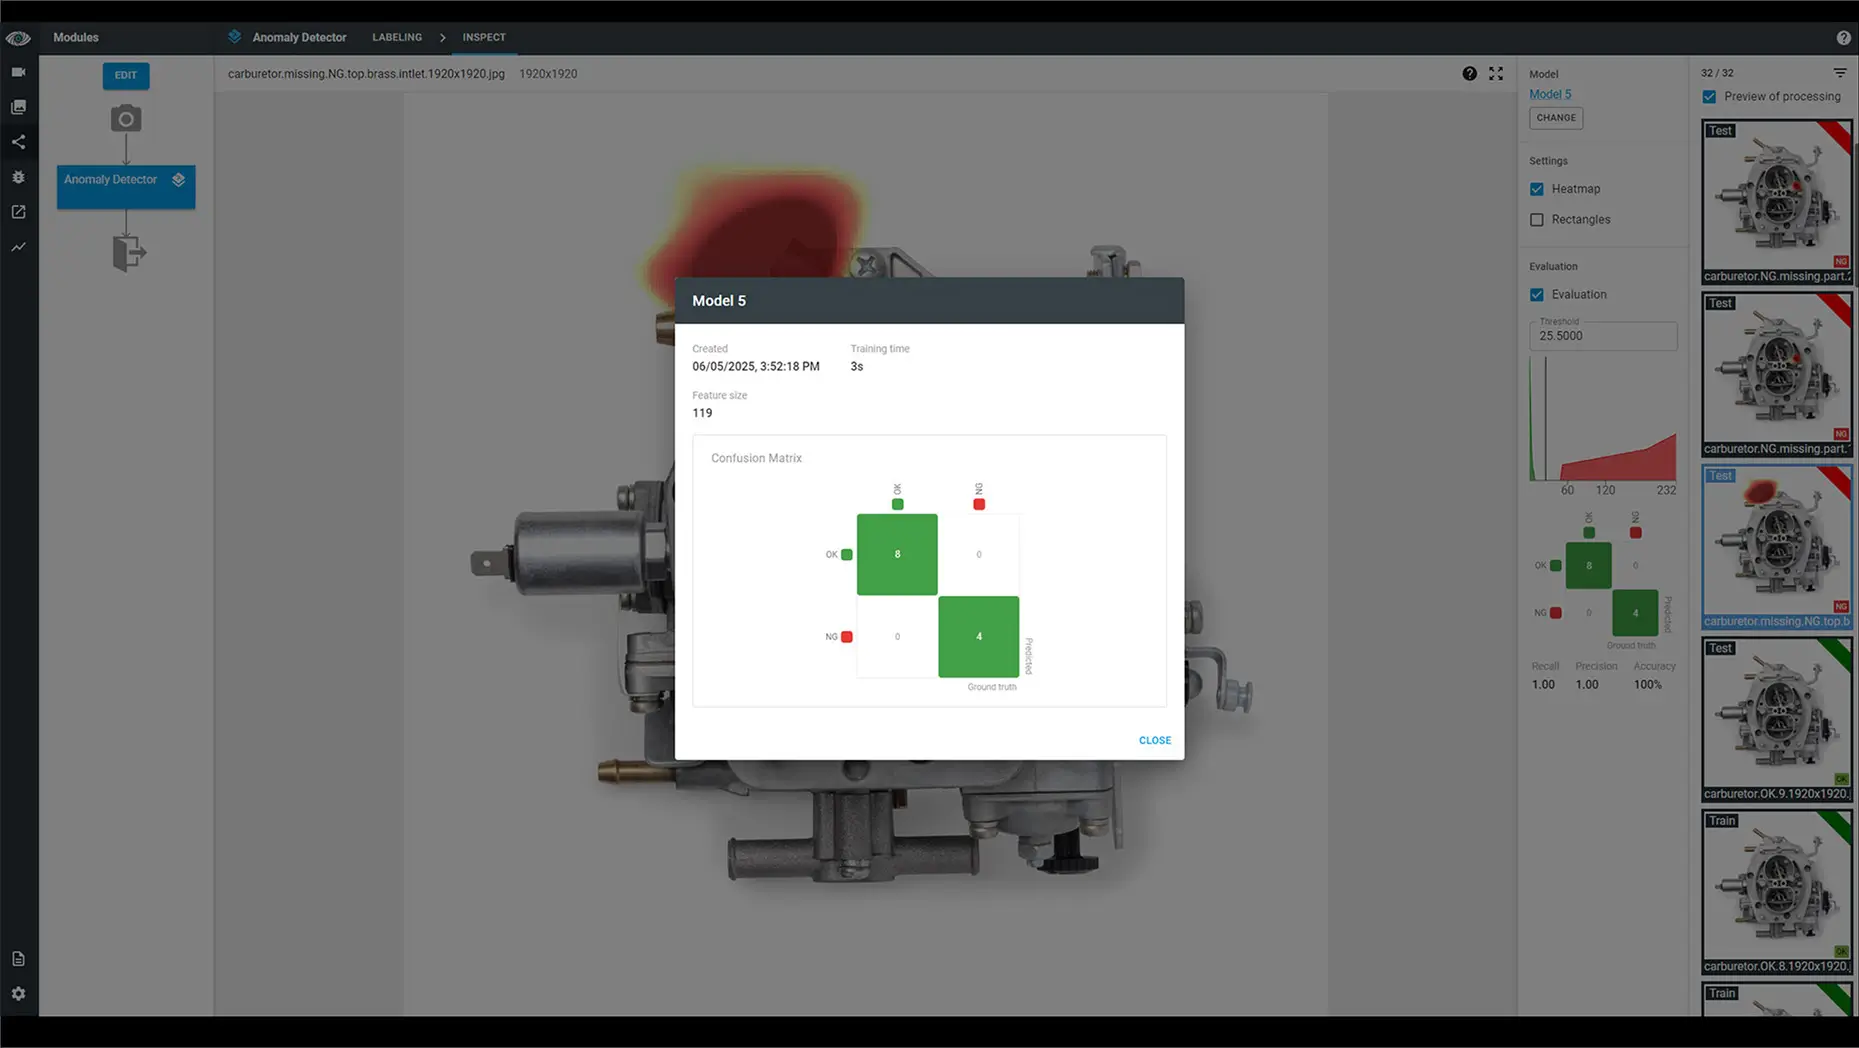Select carburetor.OK.9 thumbnail
The width and height of the screenshot is (1859, 1048).
coord(1777,720)
